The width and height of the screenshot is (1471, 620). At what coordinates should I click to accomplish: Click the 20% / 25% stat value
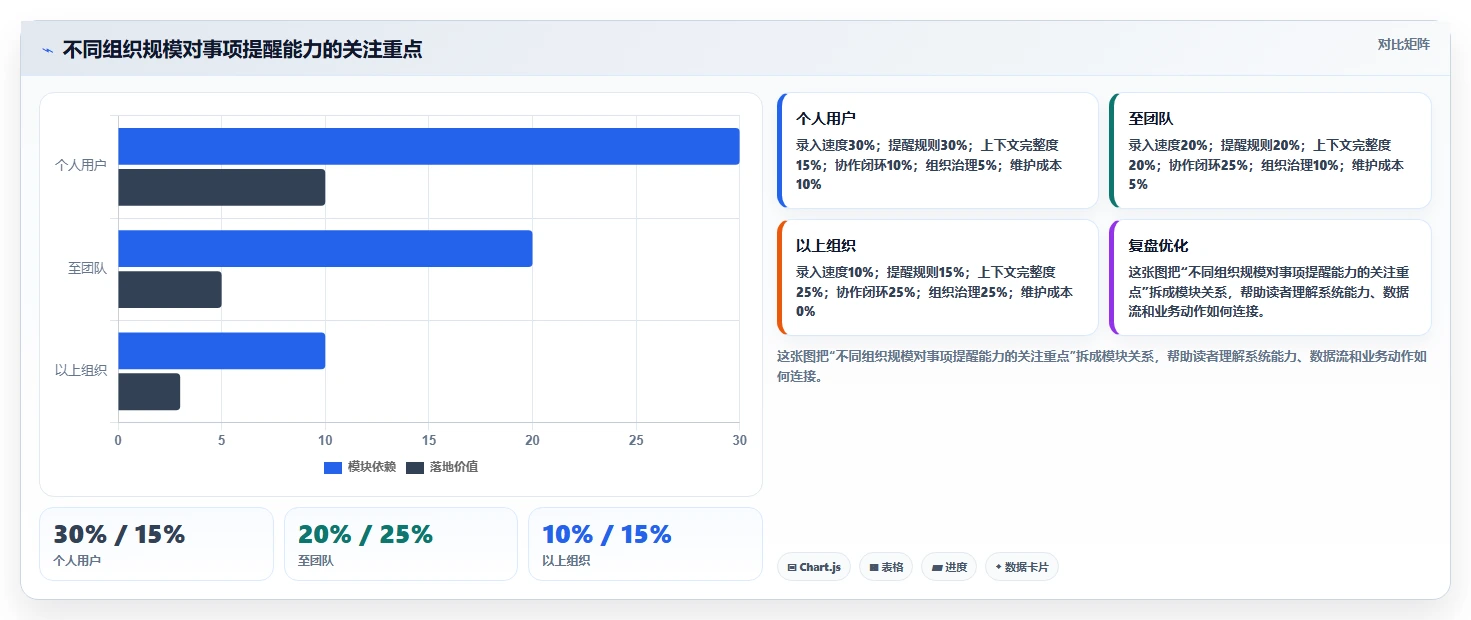click(365, 534)
